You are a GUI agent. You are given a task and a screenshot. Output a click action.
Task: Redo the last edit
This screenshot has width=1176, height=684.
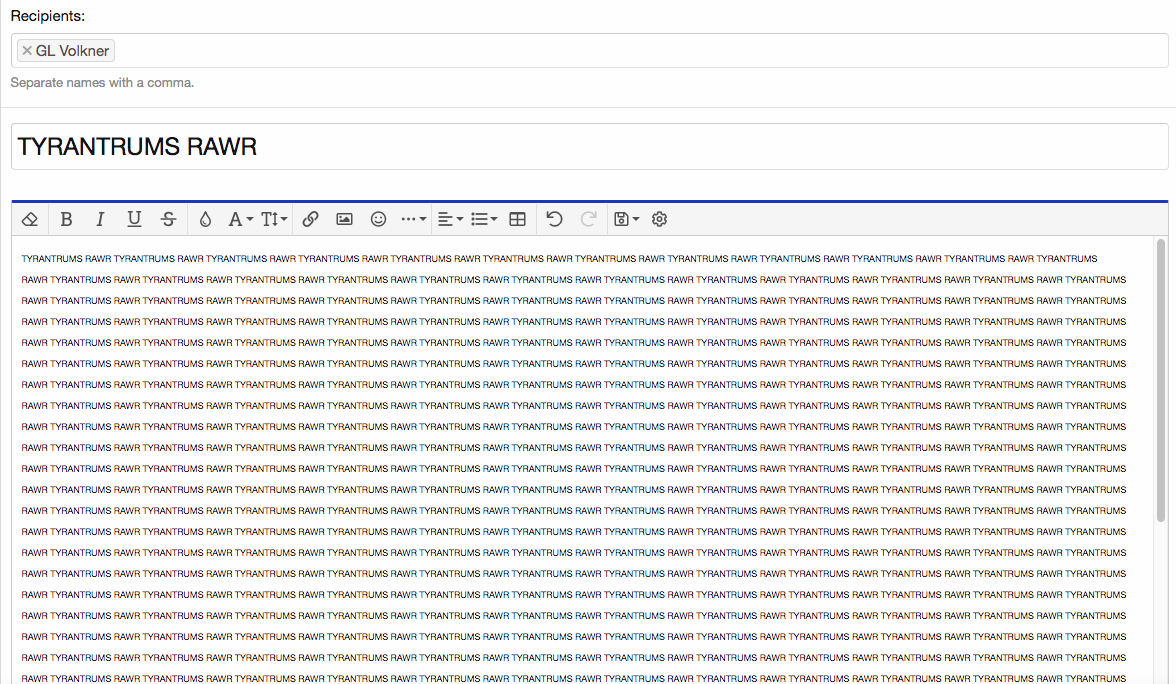(x=589, y=219)
